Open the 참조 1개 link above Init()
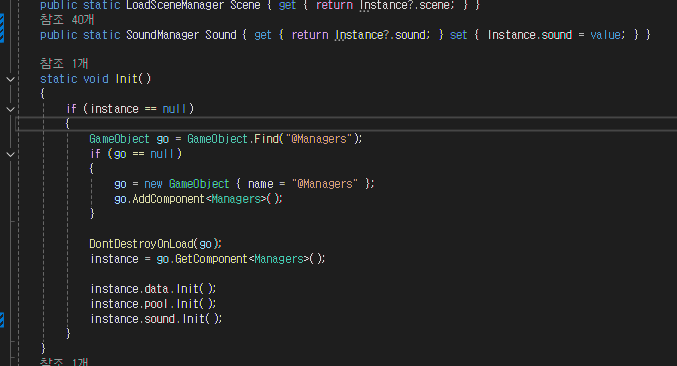This screenshot has width=677, height=366. [64, 64]
